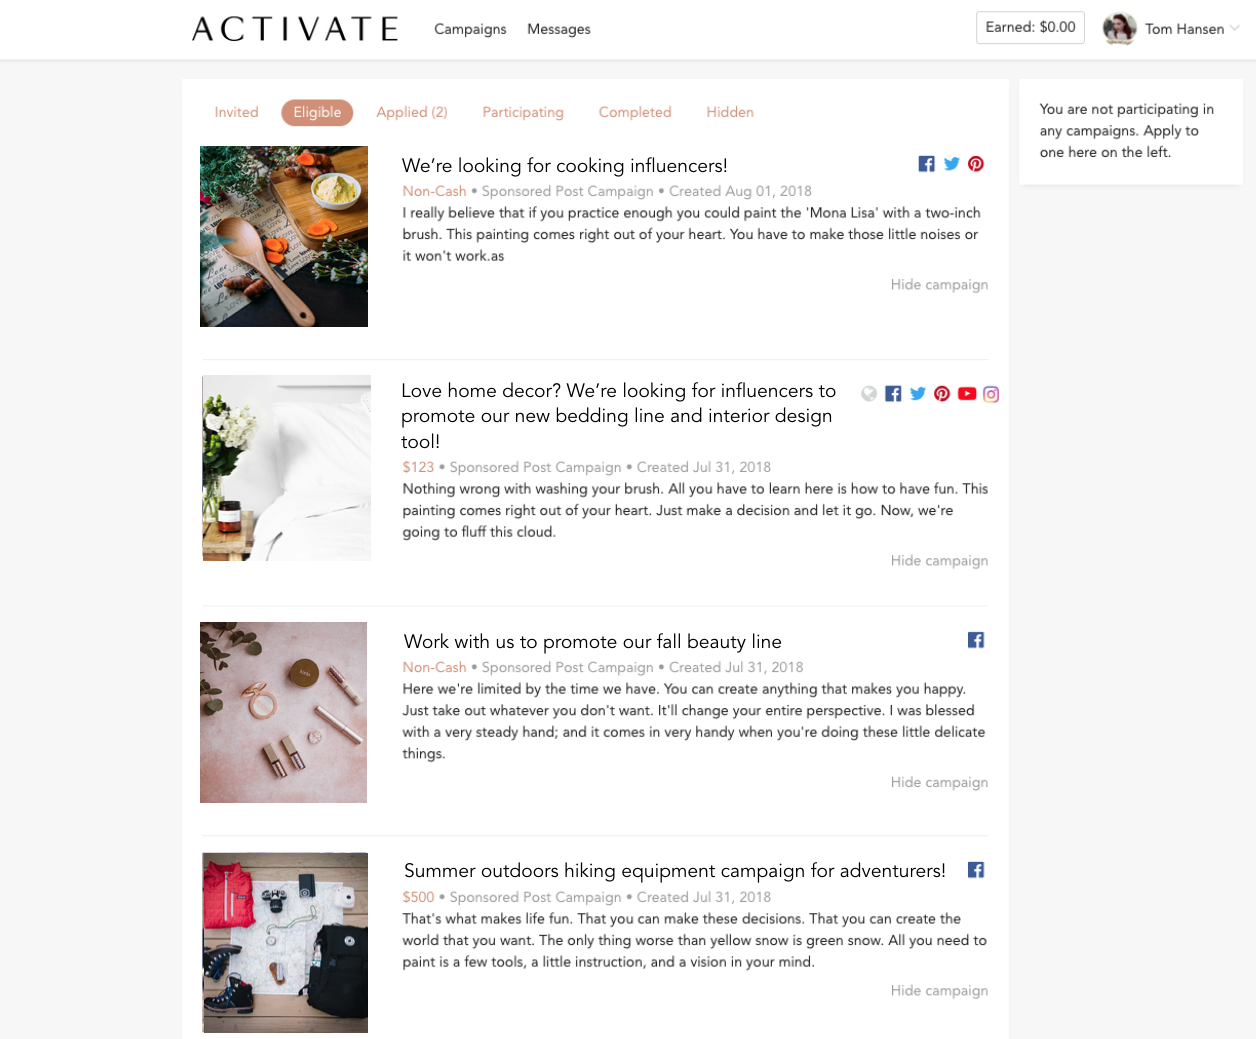Screen dimensions: 1256x1039
Task: Click the Twitter icon on home decor campaign
Action: pyautogui.click(x=918, y=394)
